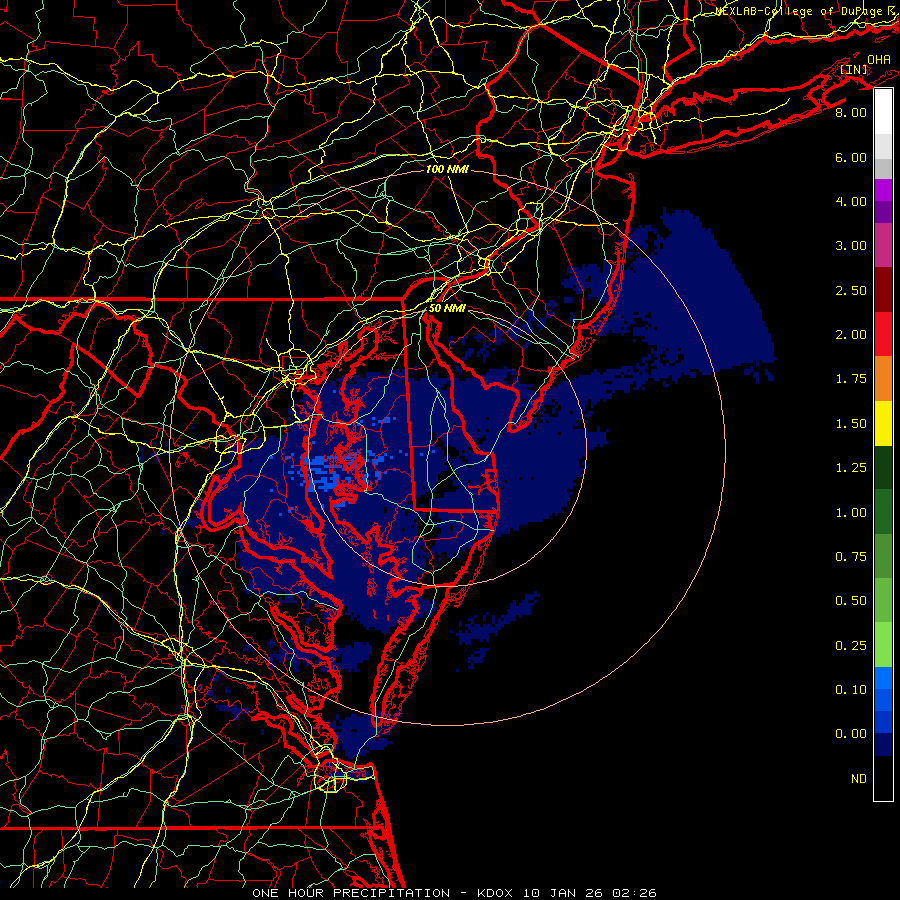900x900 pixels.
Task: Click the "0.50" legend value
Action: point(851,601)
